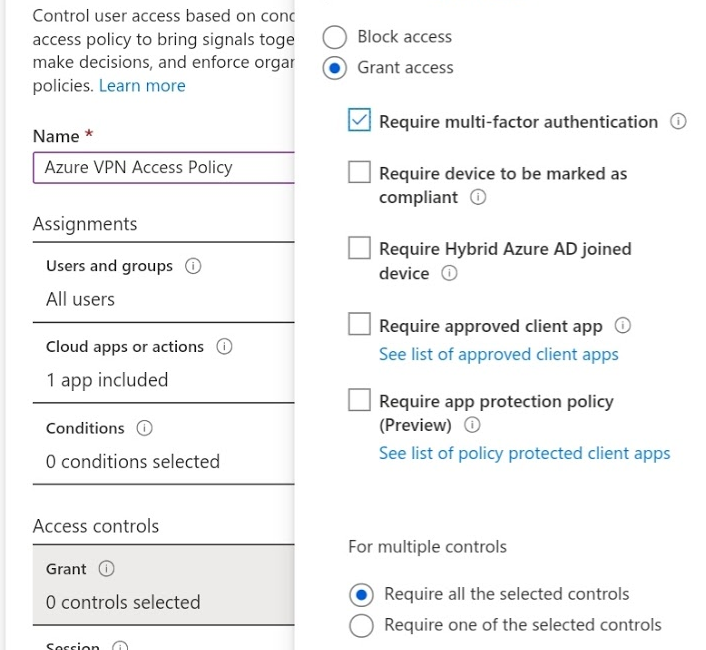Open See list of policy protected client apps

coord(524,454)
